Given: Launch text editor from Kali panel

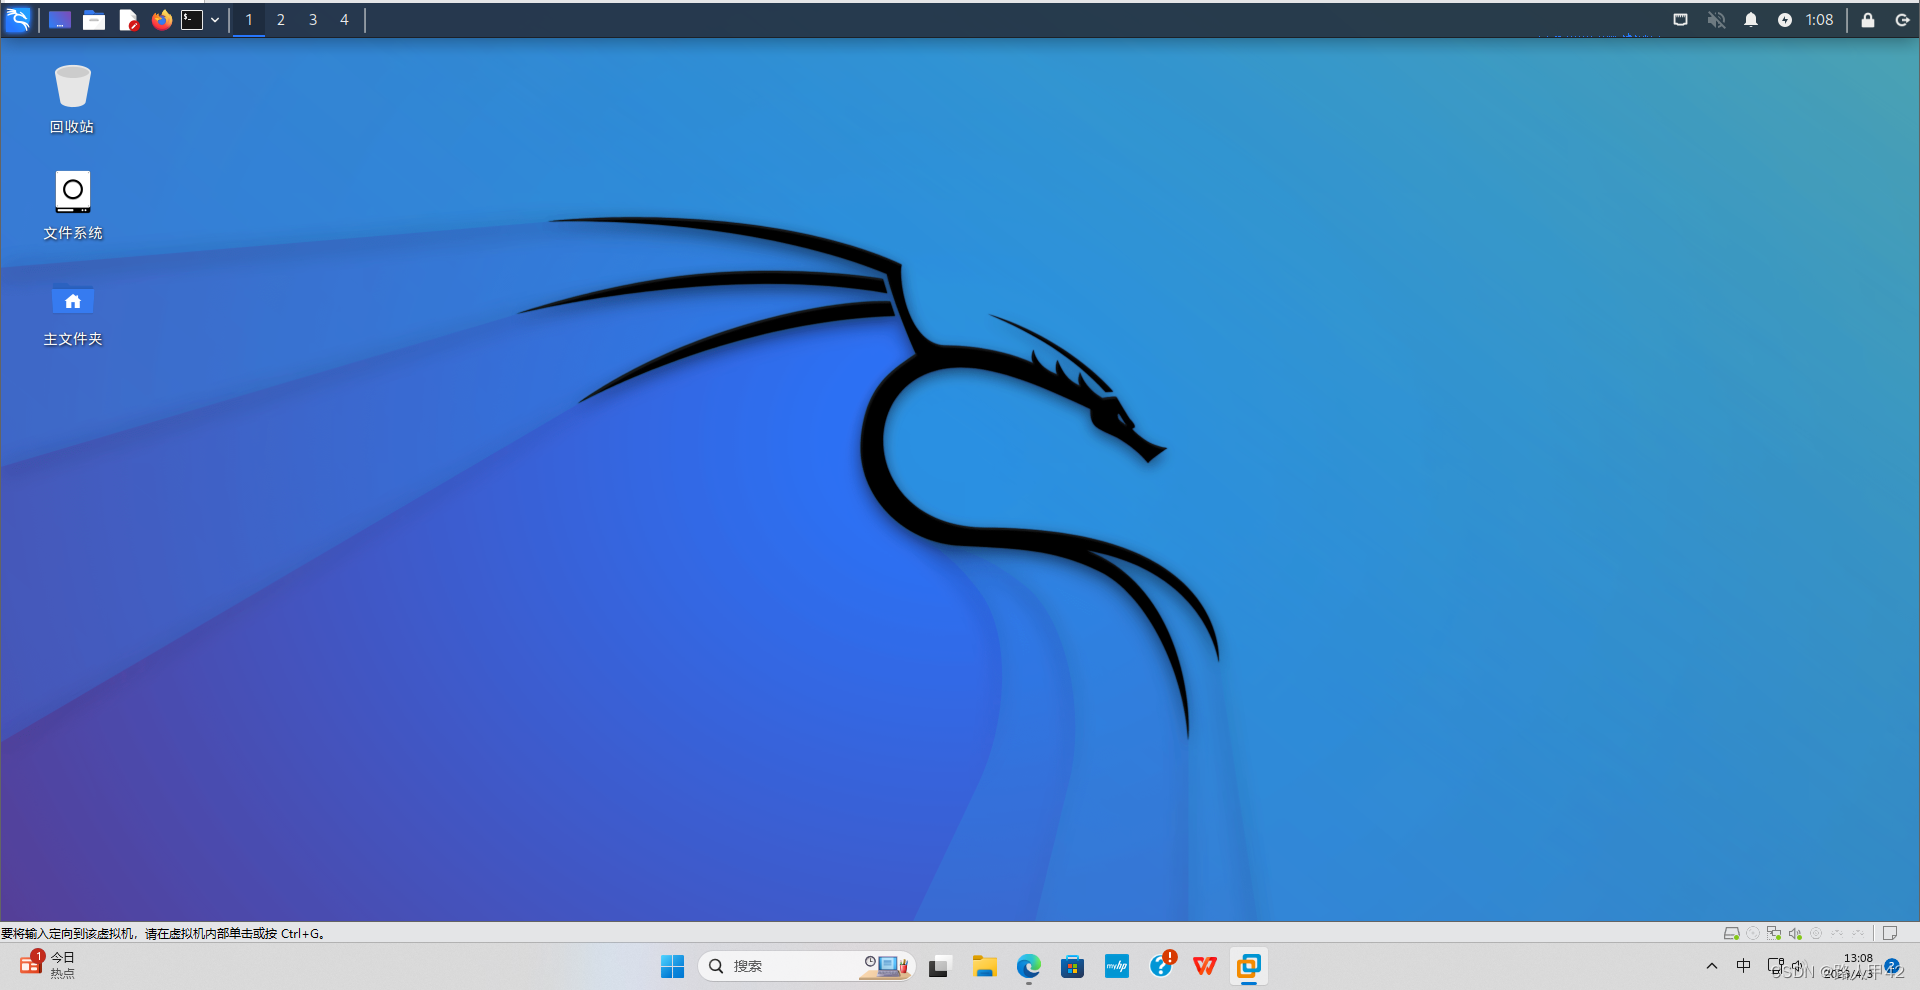Looking at the screenshot, I should (x=128, y=20).
